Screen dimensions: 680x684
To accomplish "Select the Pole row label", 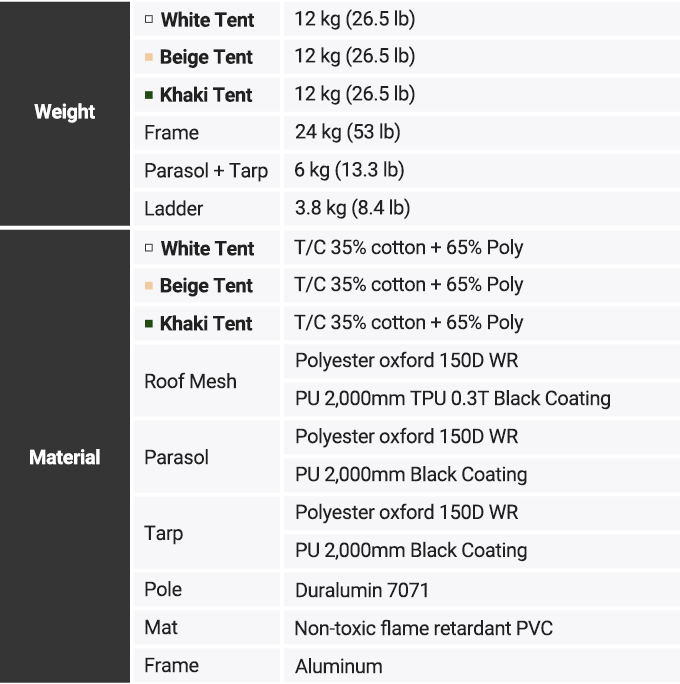I will click(x=163, y=589).
